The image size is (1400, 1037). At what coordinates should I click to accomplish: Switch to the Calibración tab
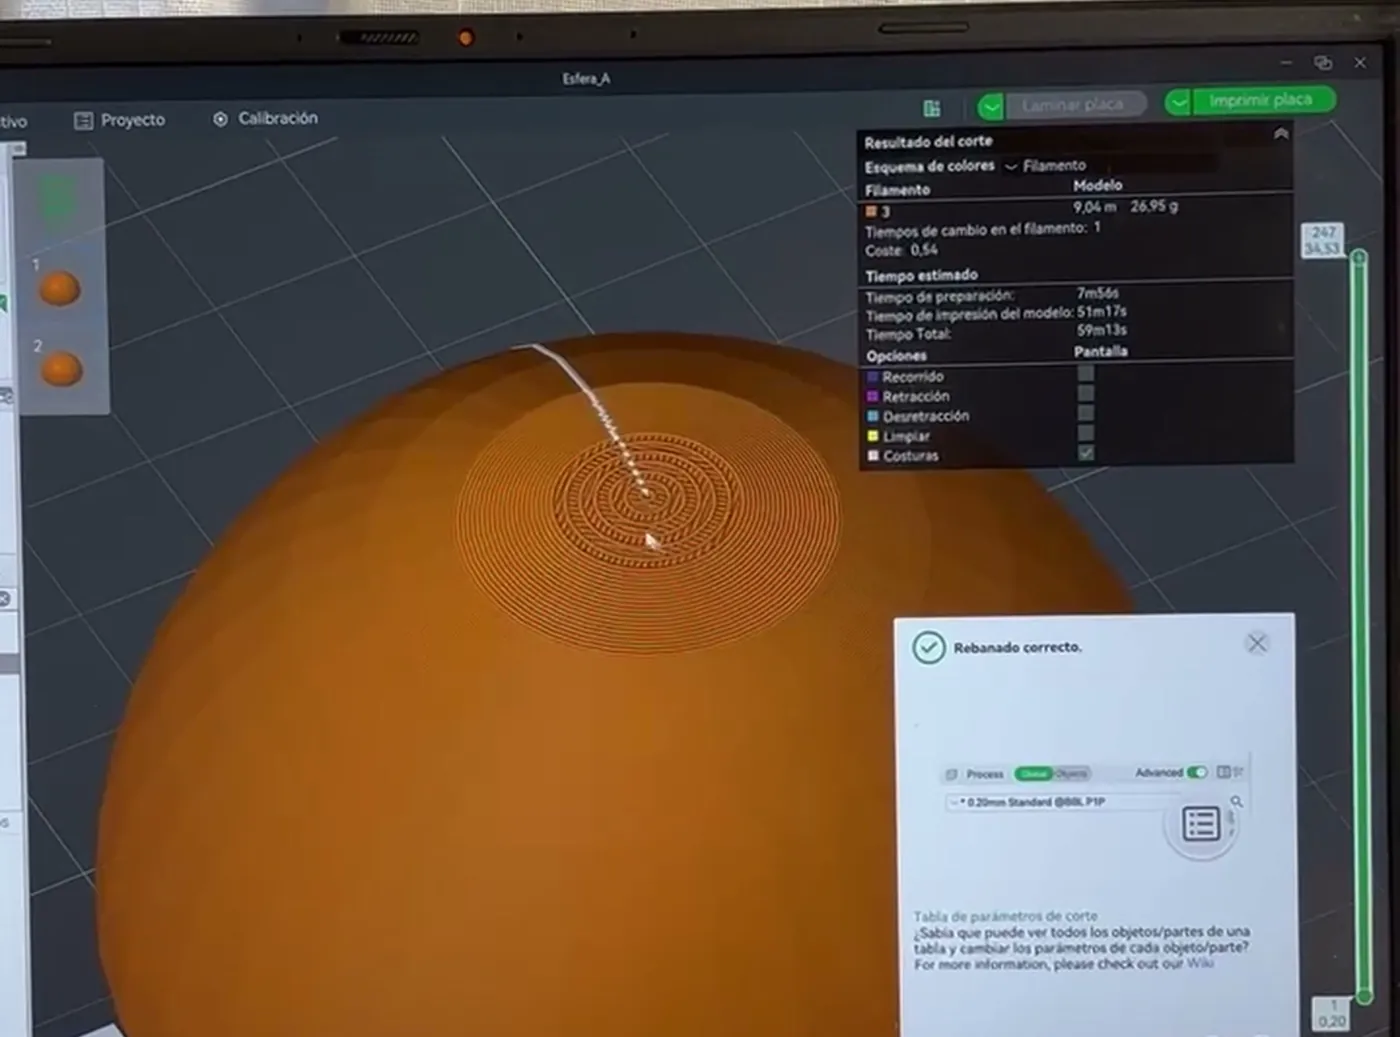[265, 118]
